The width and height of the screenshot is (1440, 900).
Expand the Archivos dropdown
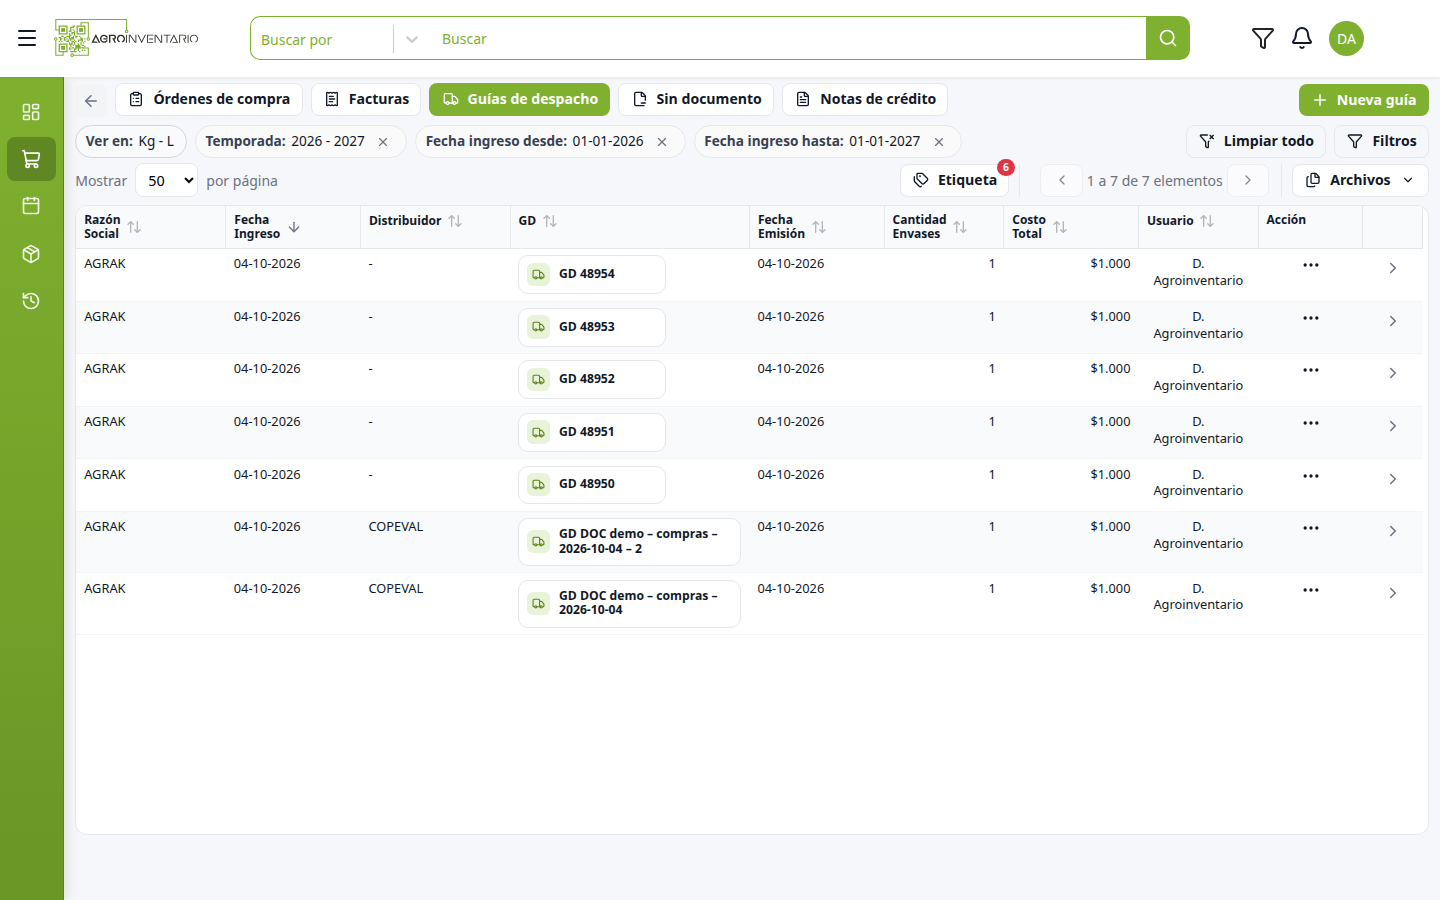(x=1360, y=180)
